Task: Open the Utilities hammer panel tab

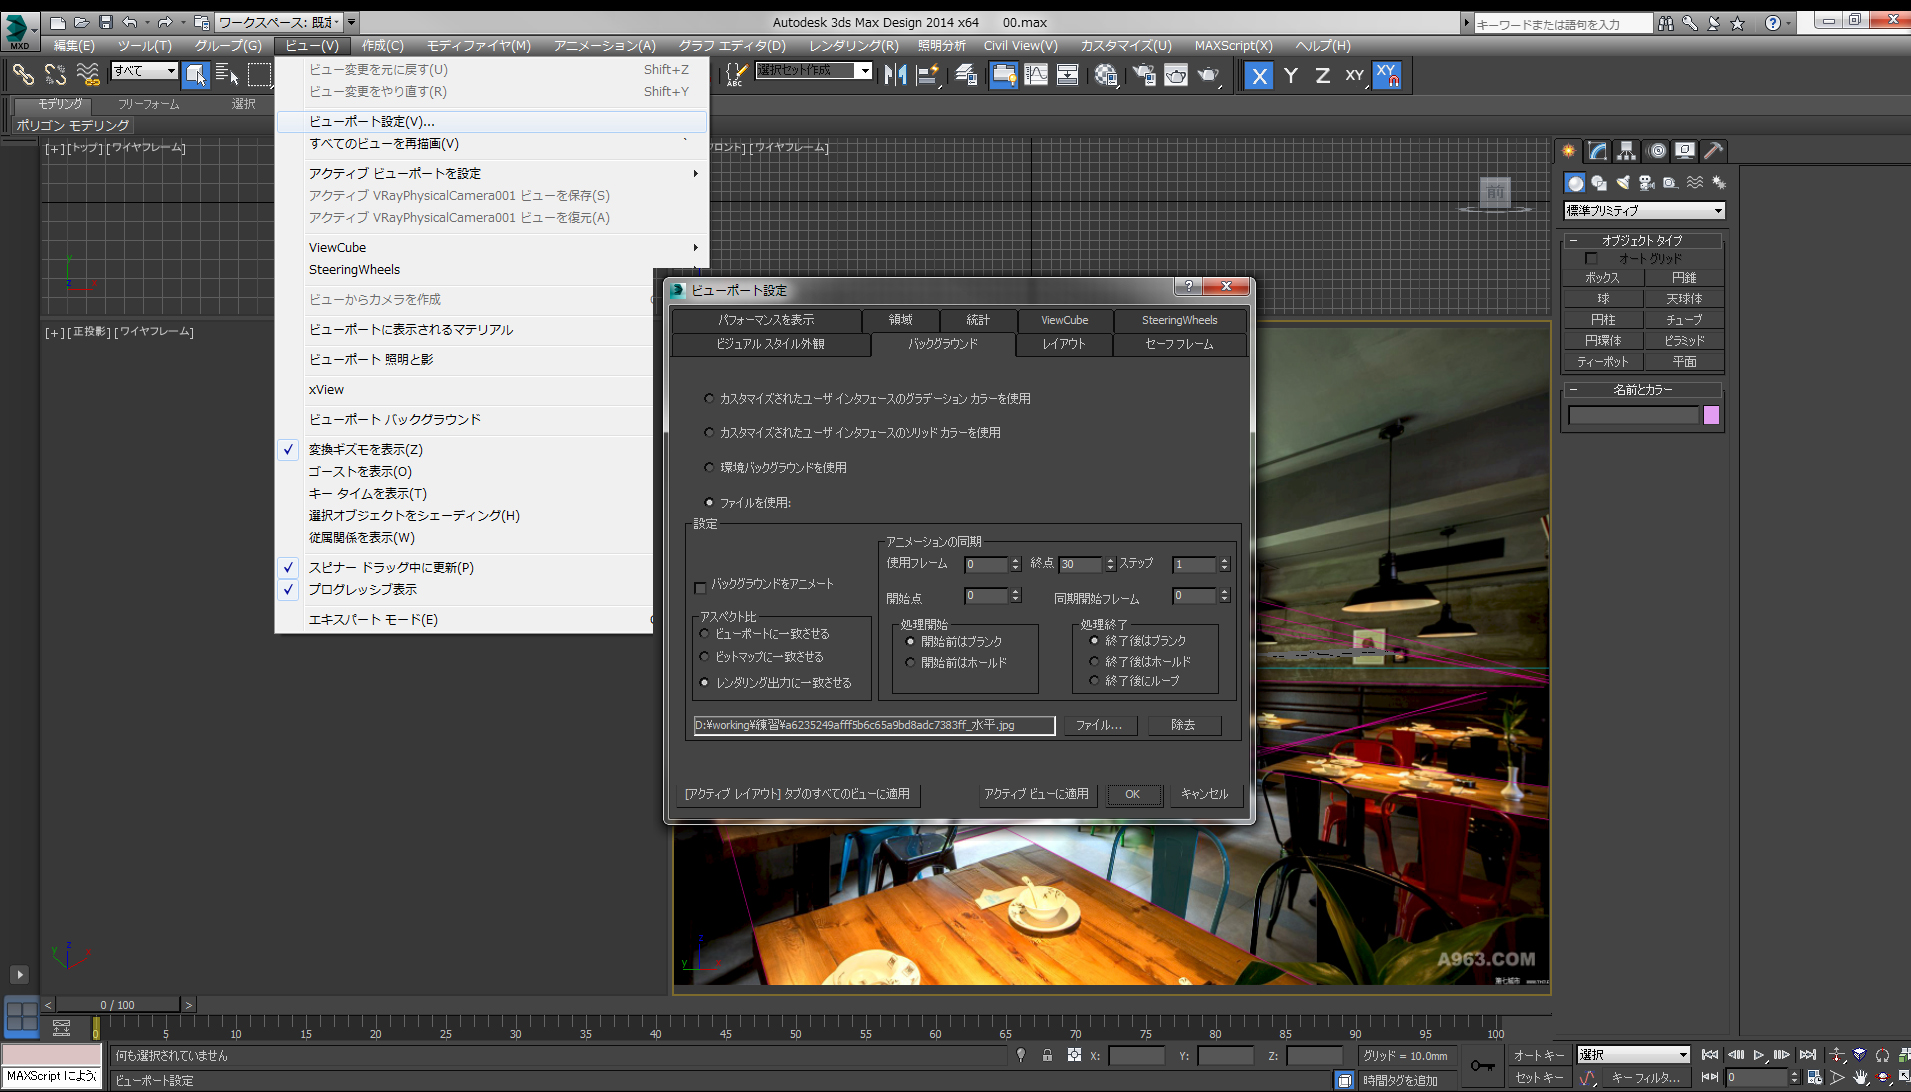Action: coord(1714,151)
